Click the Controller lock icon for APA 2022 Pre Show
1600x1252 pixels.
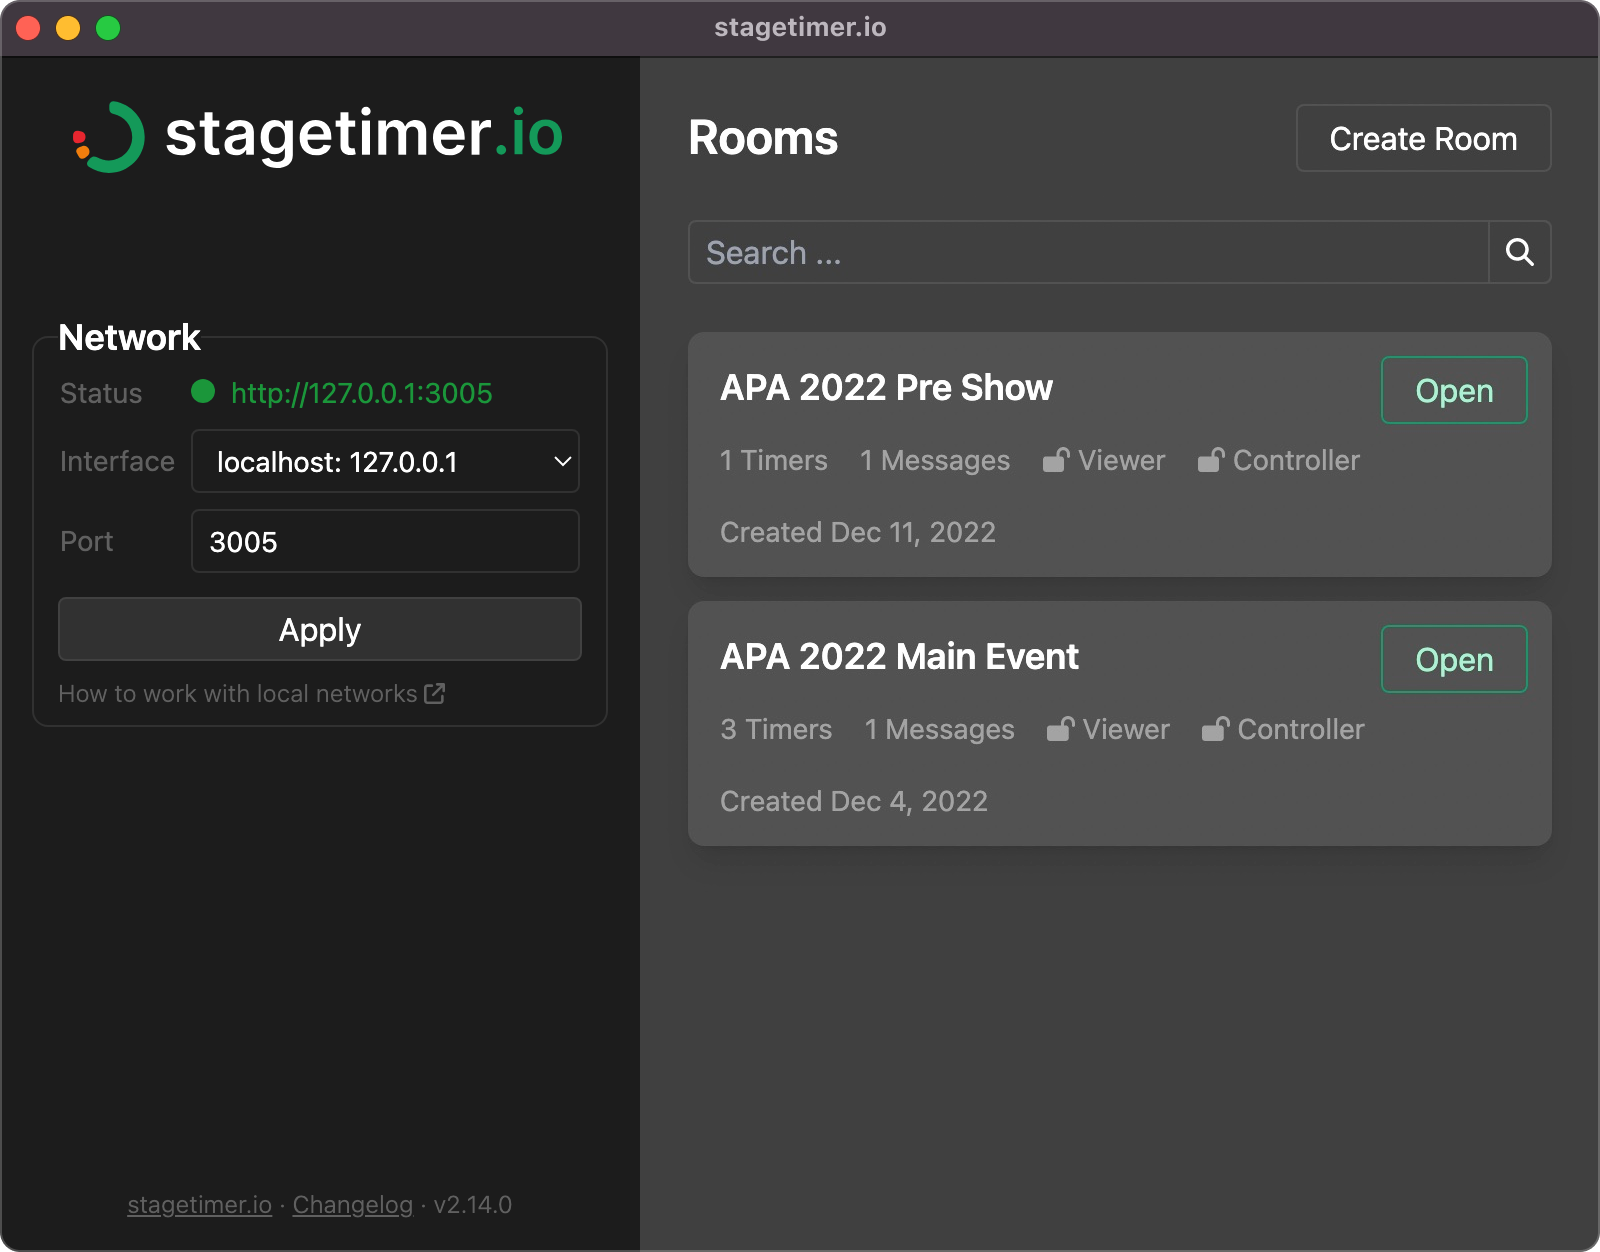tap(1212, 459)
